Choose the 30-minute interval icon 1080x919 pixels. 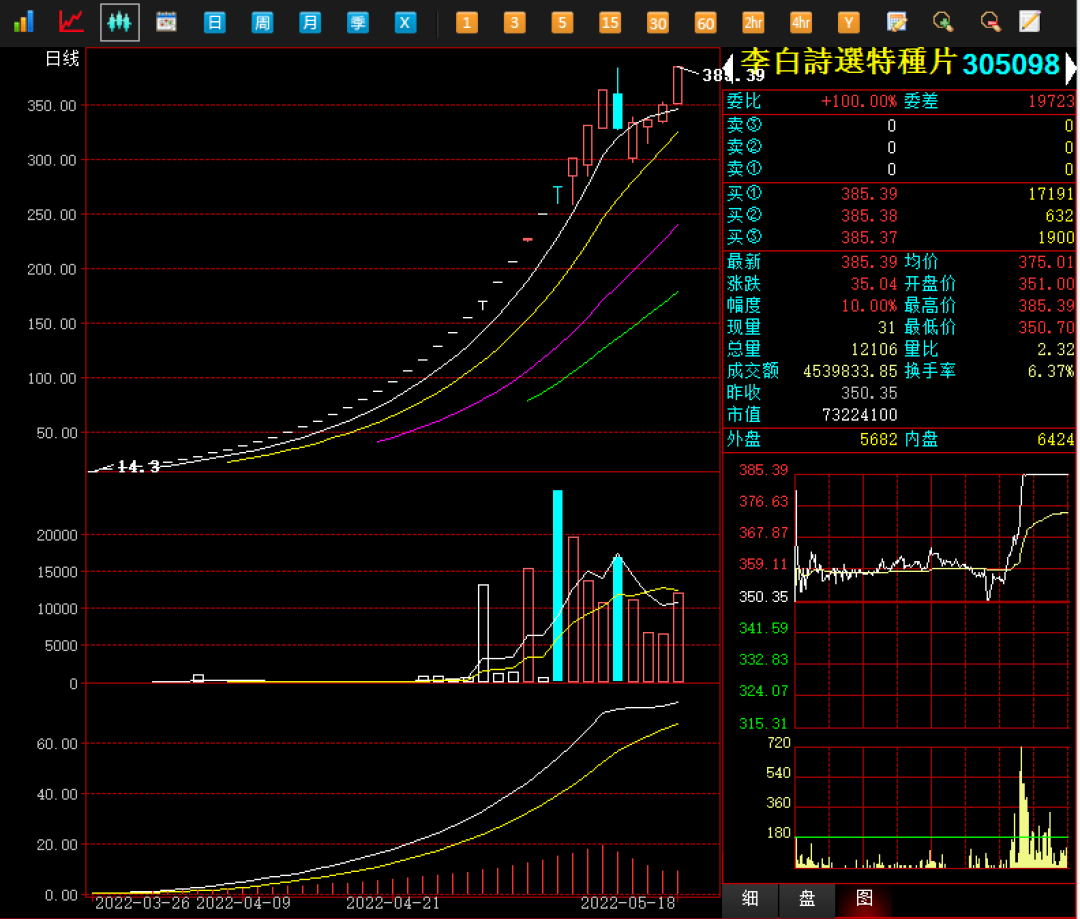[x=658, y=23]
